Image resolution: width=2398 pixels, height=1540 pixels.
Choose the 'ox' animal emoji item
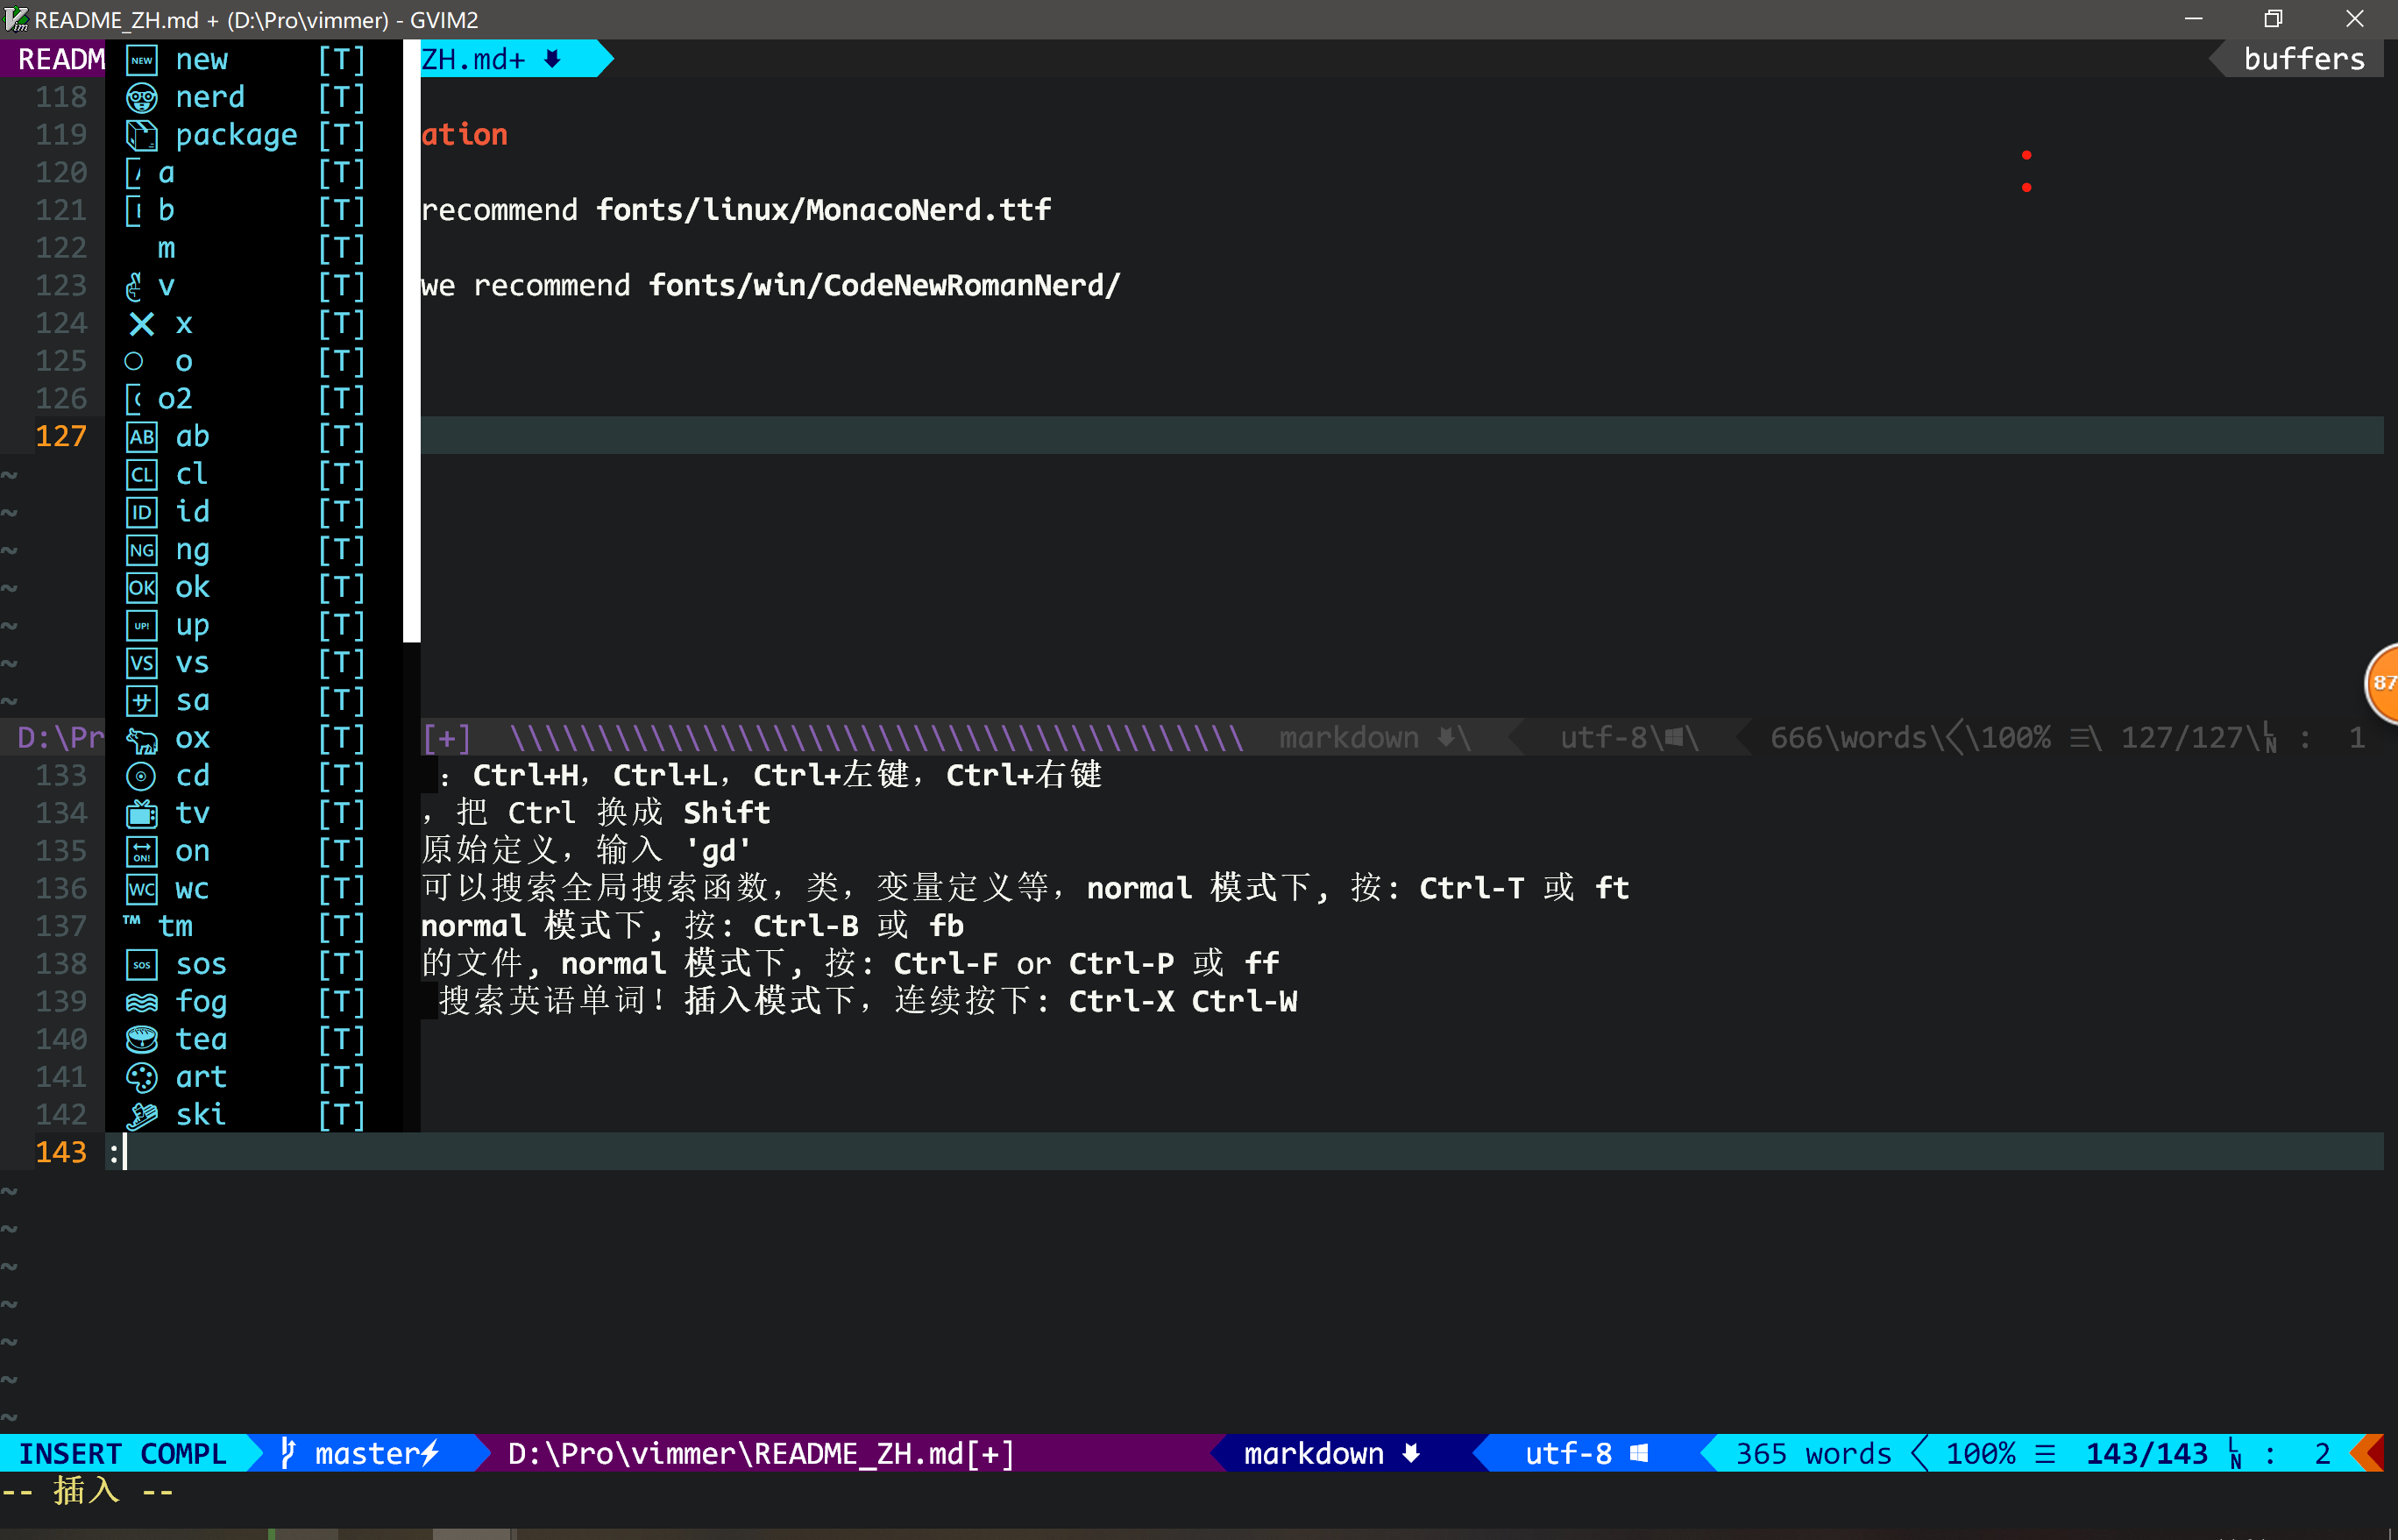pos(254,739)
